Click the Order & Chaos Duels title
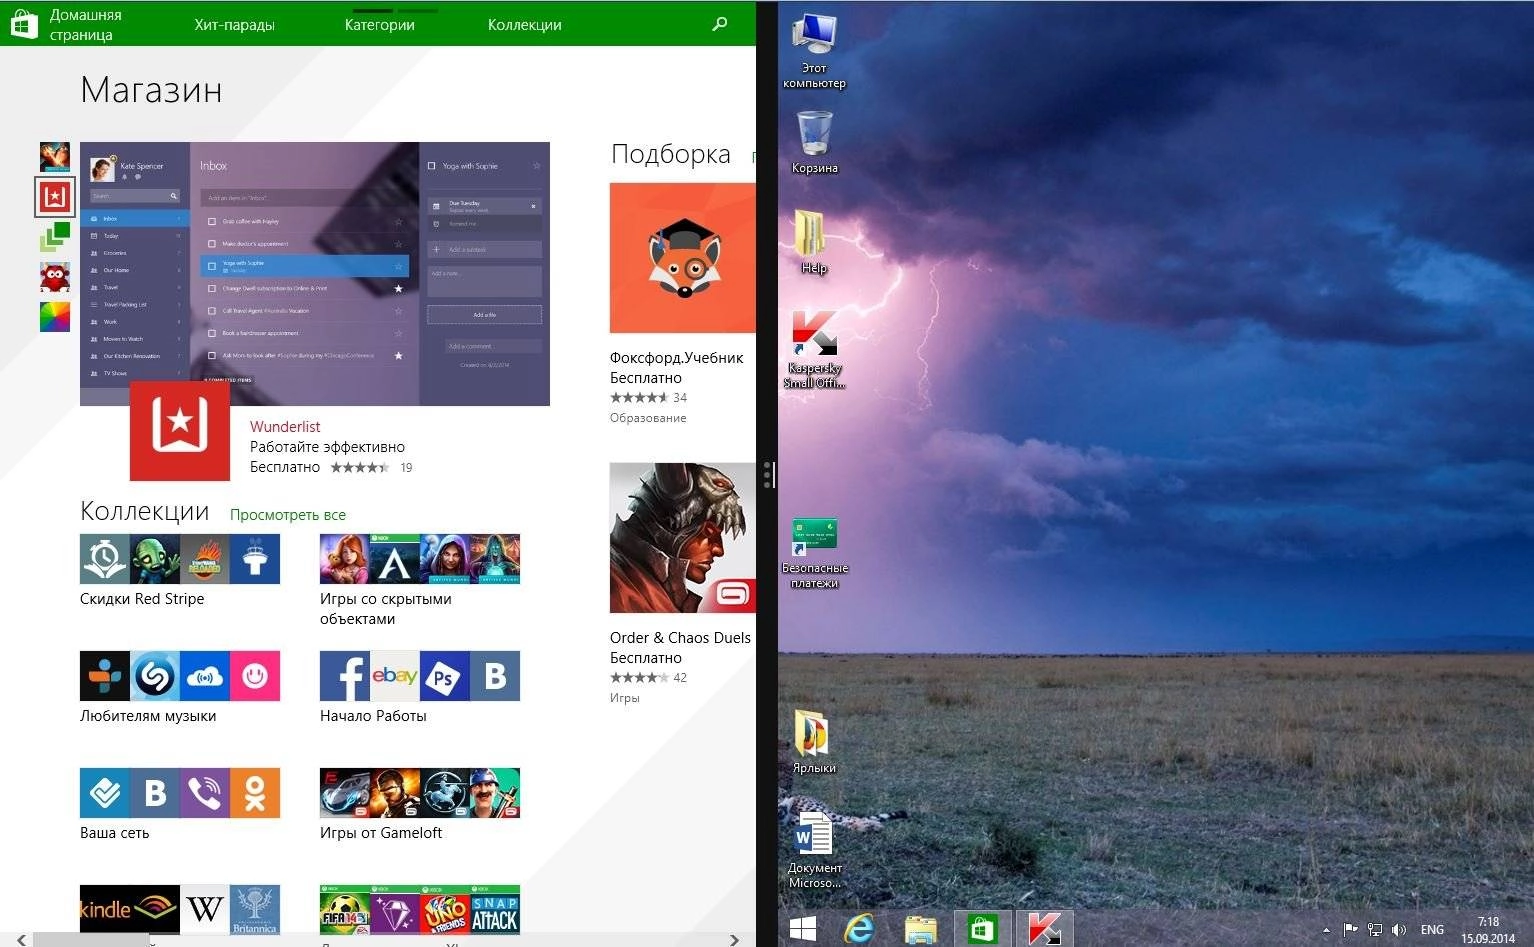 pos(680,638)
